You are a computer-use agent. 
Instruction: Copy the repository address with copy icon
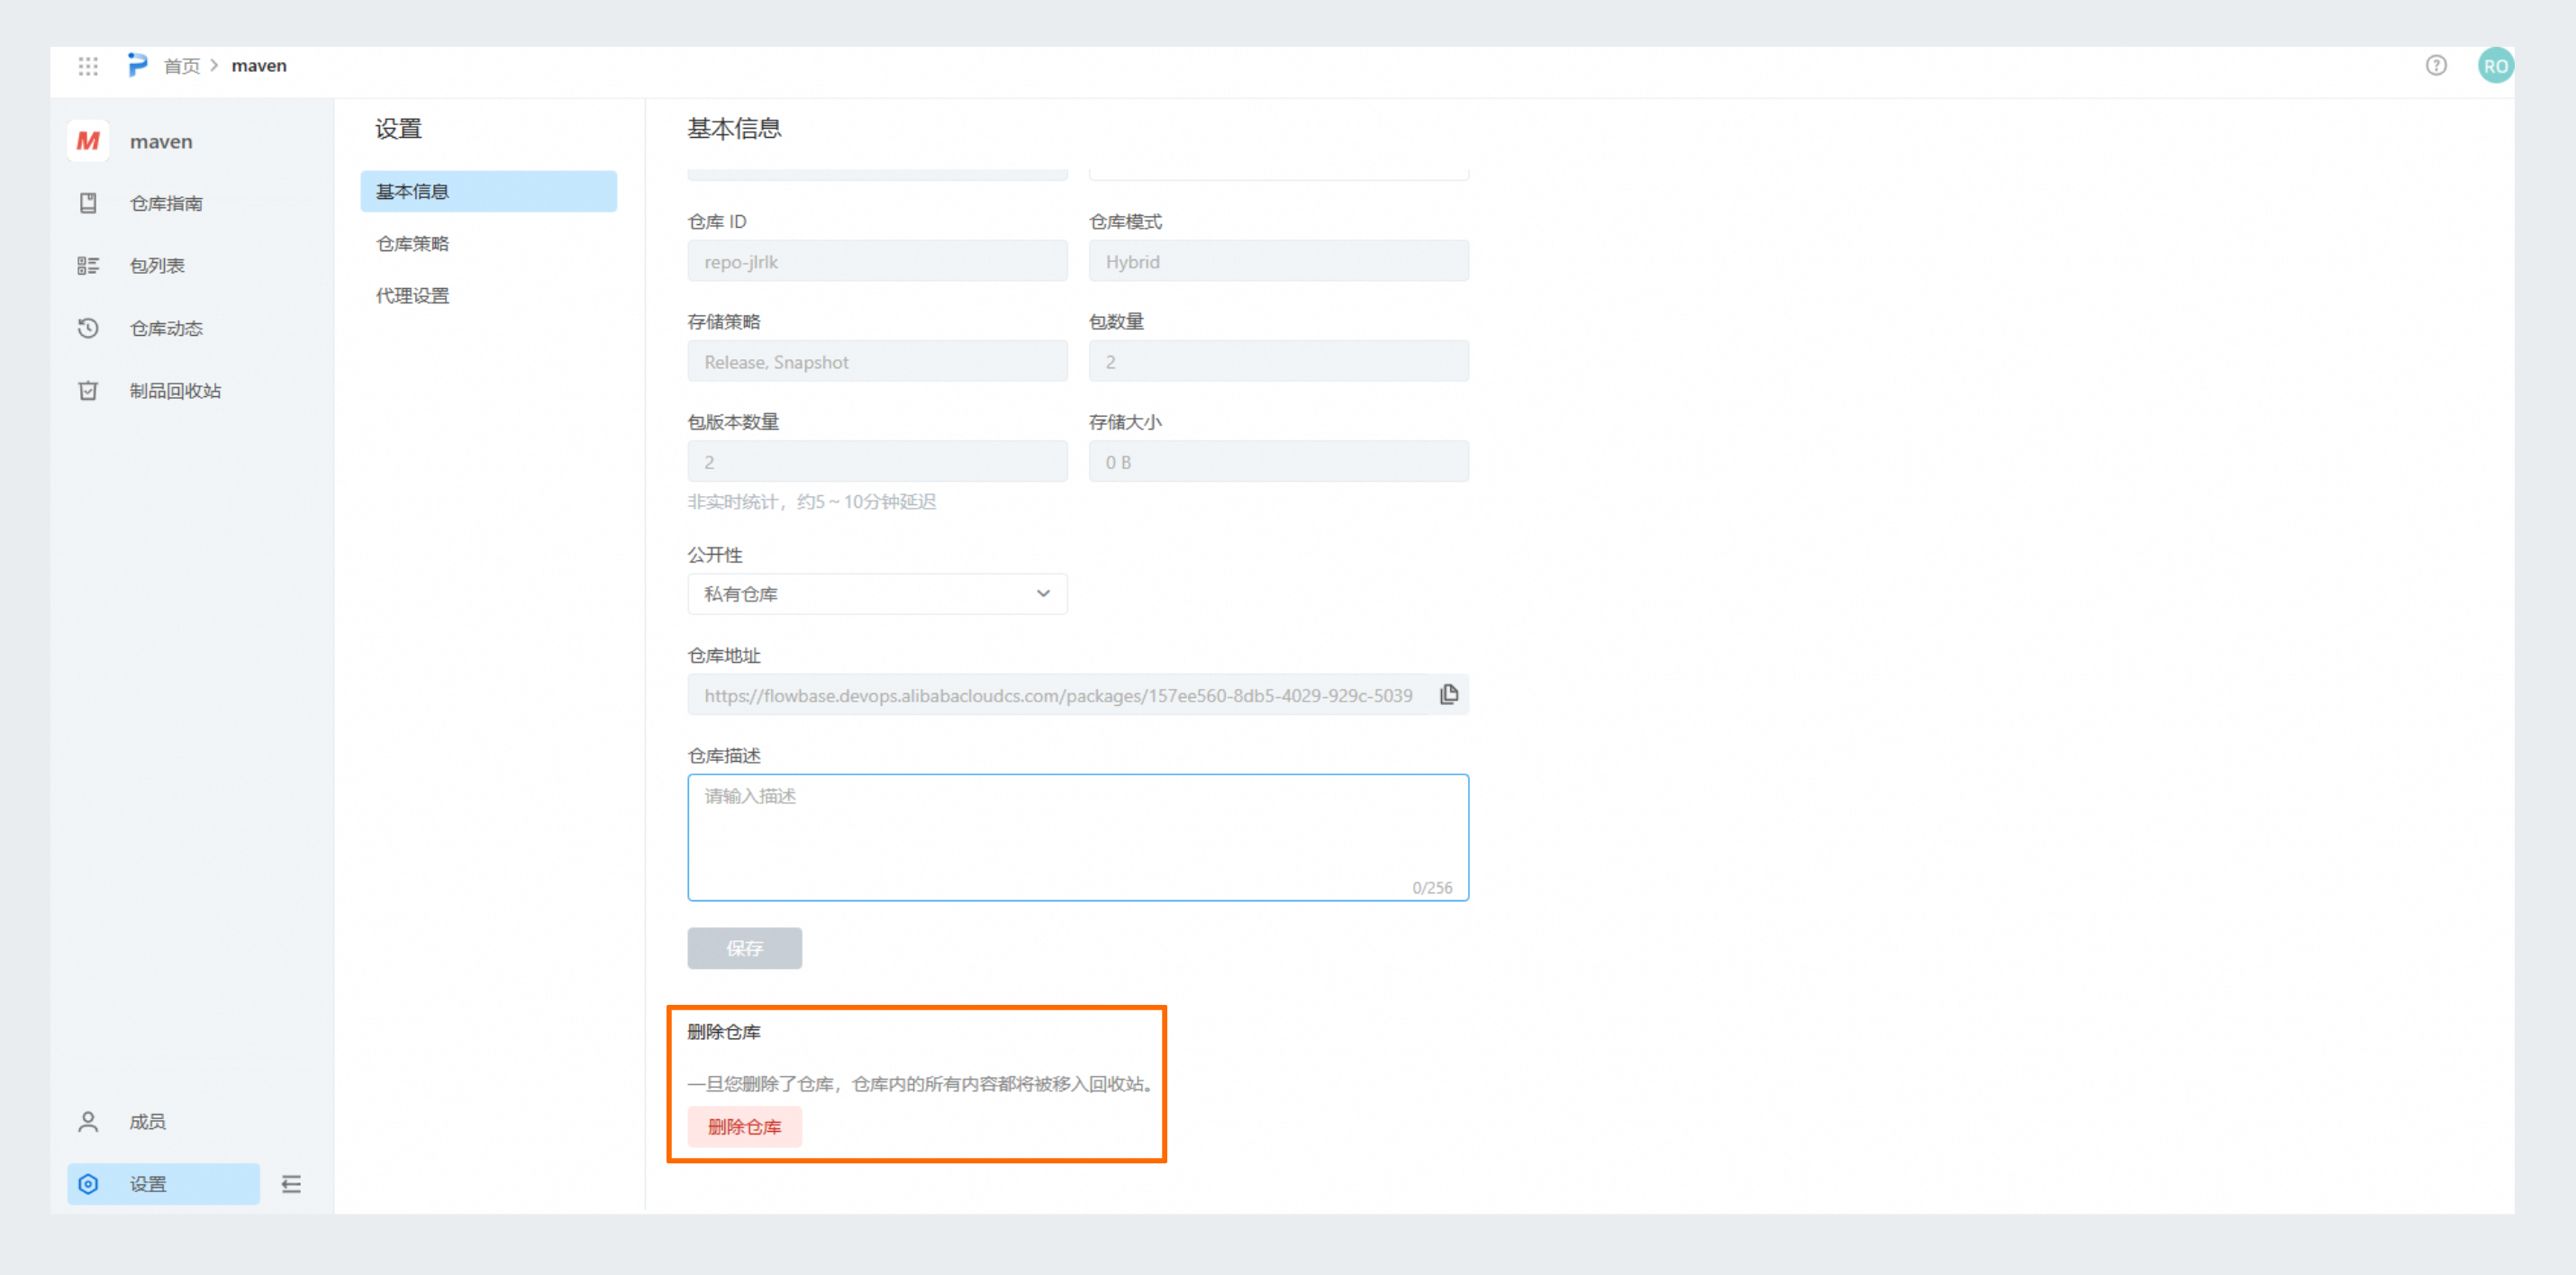pos(1448,695)
